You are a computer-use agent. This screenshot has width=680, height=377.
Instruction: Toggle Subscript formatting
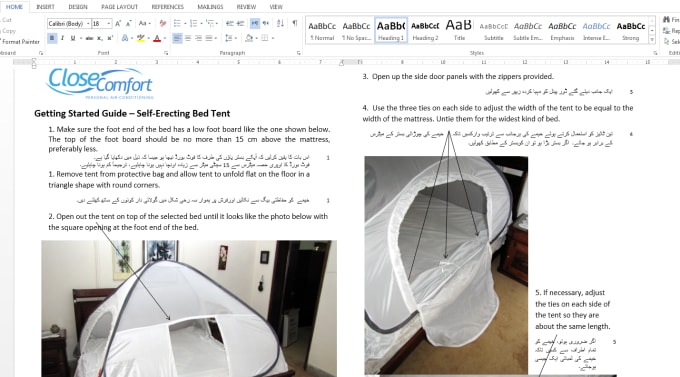[100, 38]
